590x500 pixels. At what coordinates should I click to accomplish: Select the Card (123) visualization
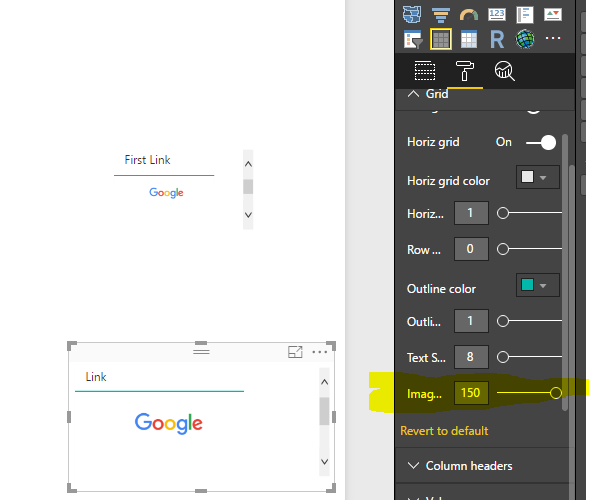pos(497,15)
